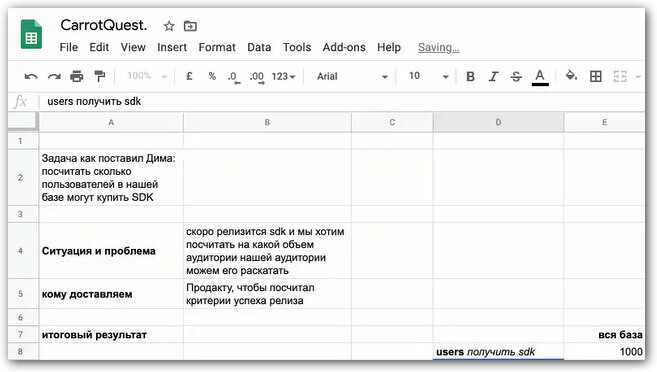Open the View menu

[133, 47]
